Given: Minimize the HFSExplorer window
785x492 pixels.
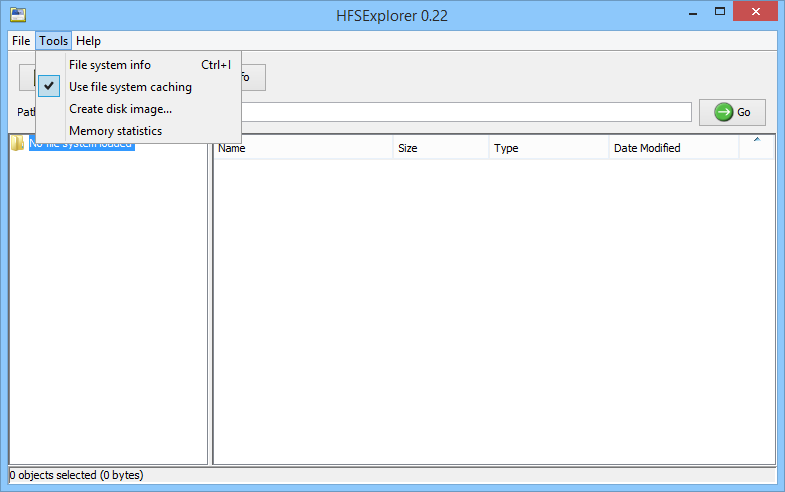Looking at the screenshot, I should point(693,13).
